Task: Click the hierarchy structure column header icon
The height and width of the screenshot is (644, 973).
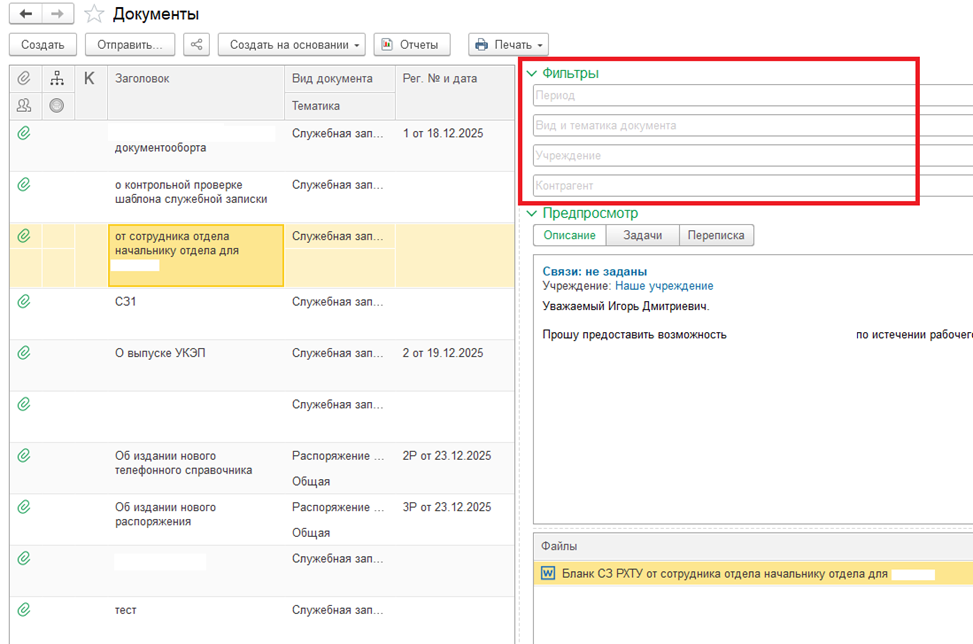Action: click(57, 78)
